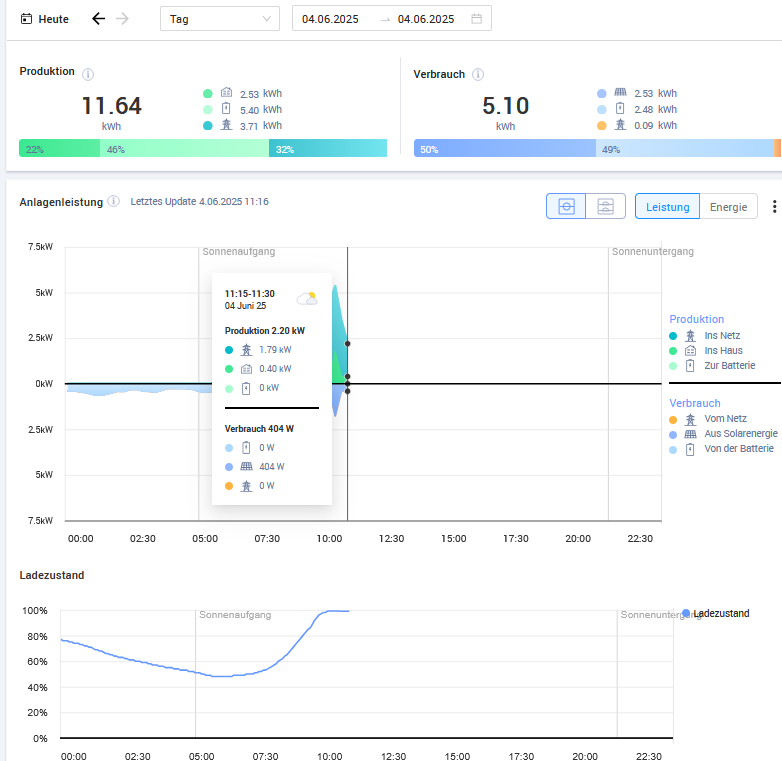The image size is (782, 761).
Task: Click the end date 04.06.2025 field
Action: (426, 19)
